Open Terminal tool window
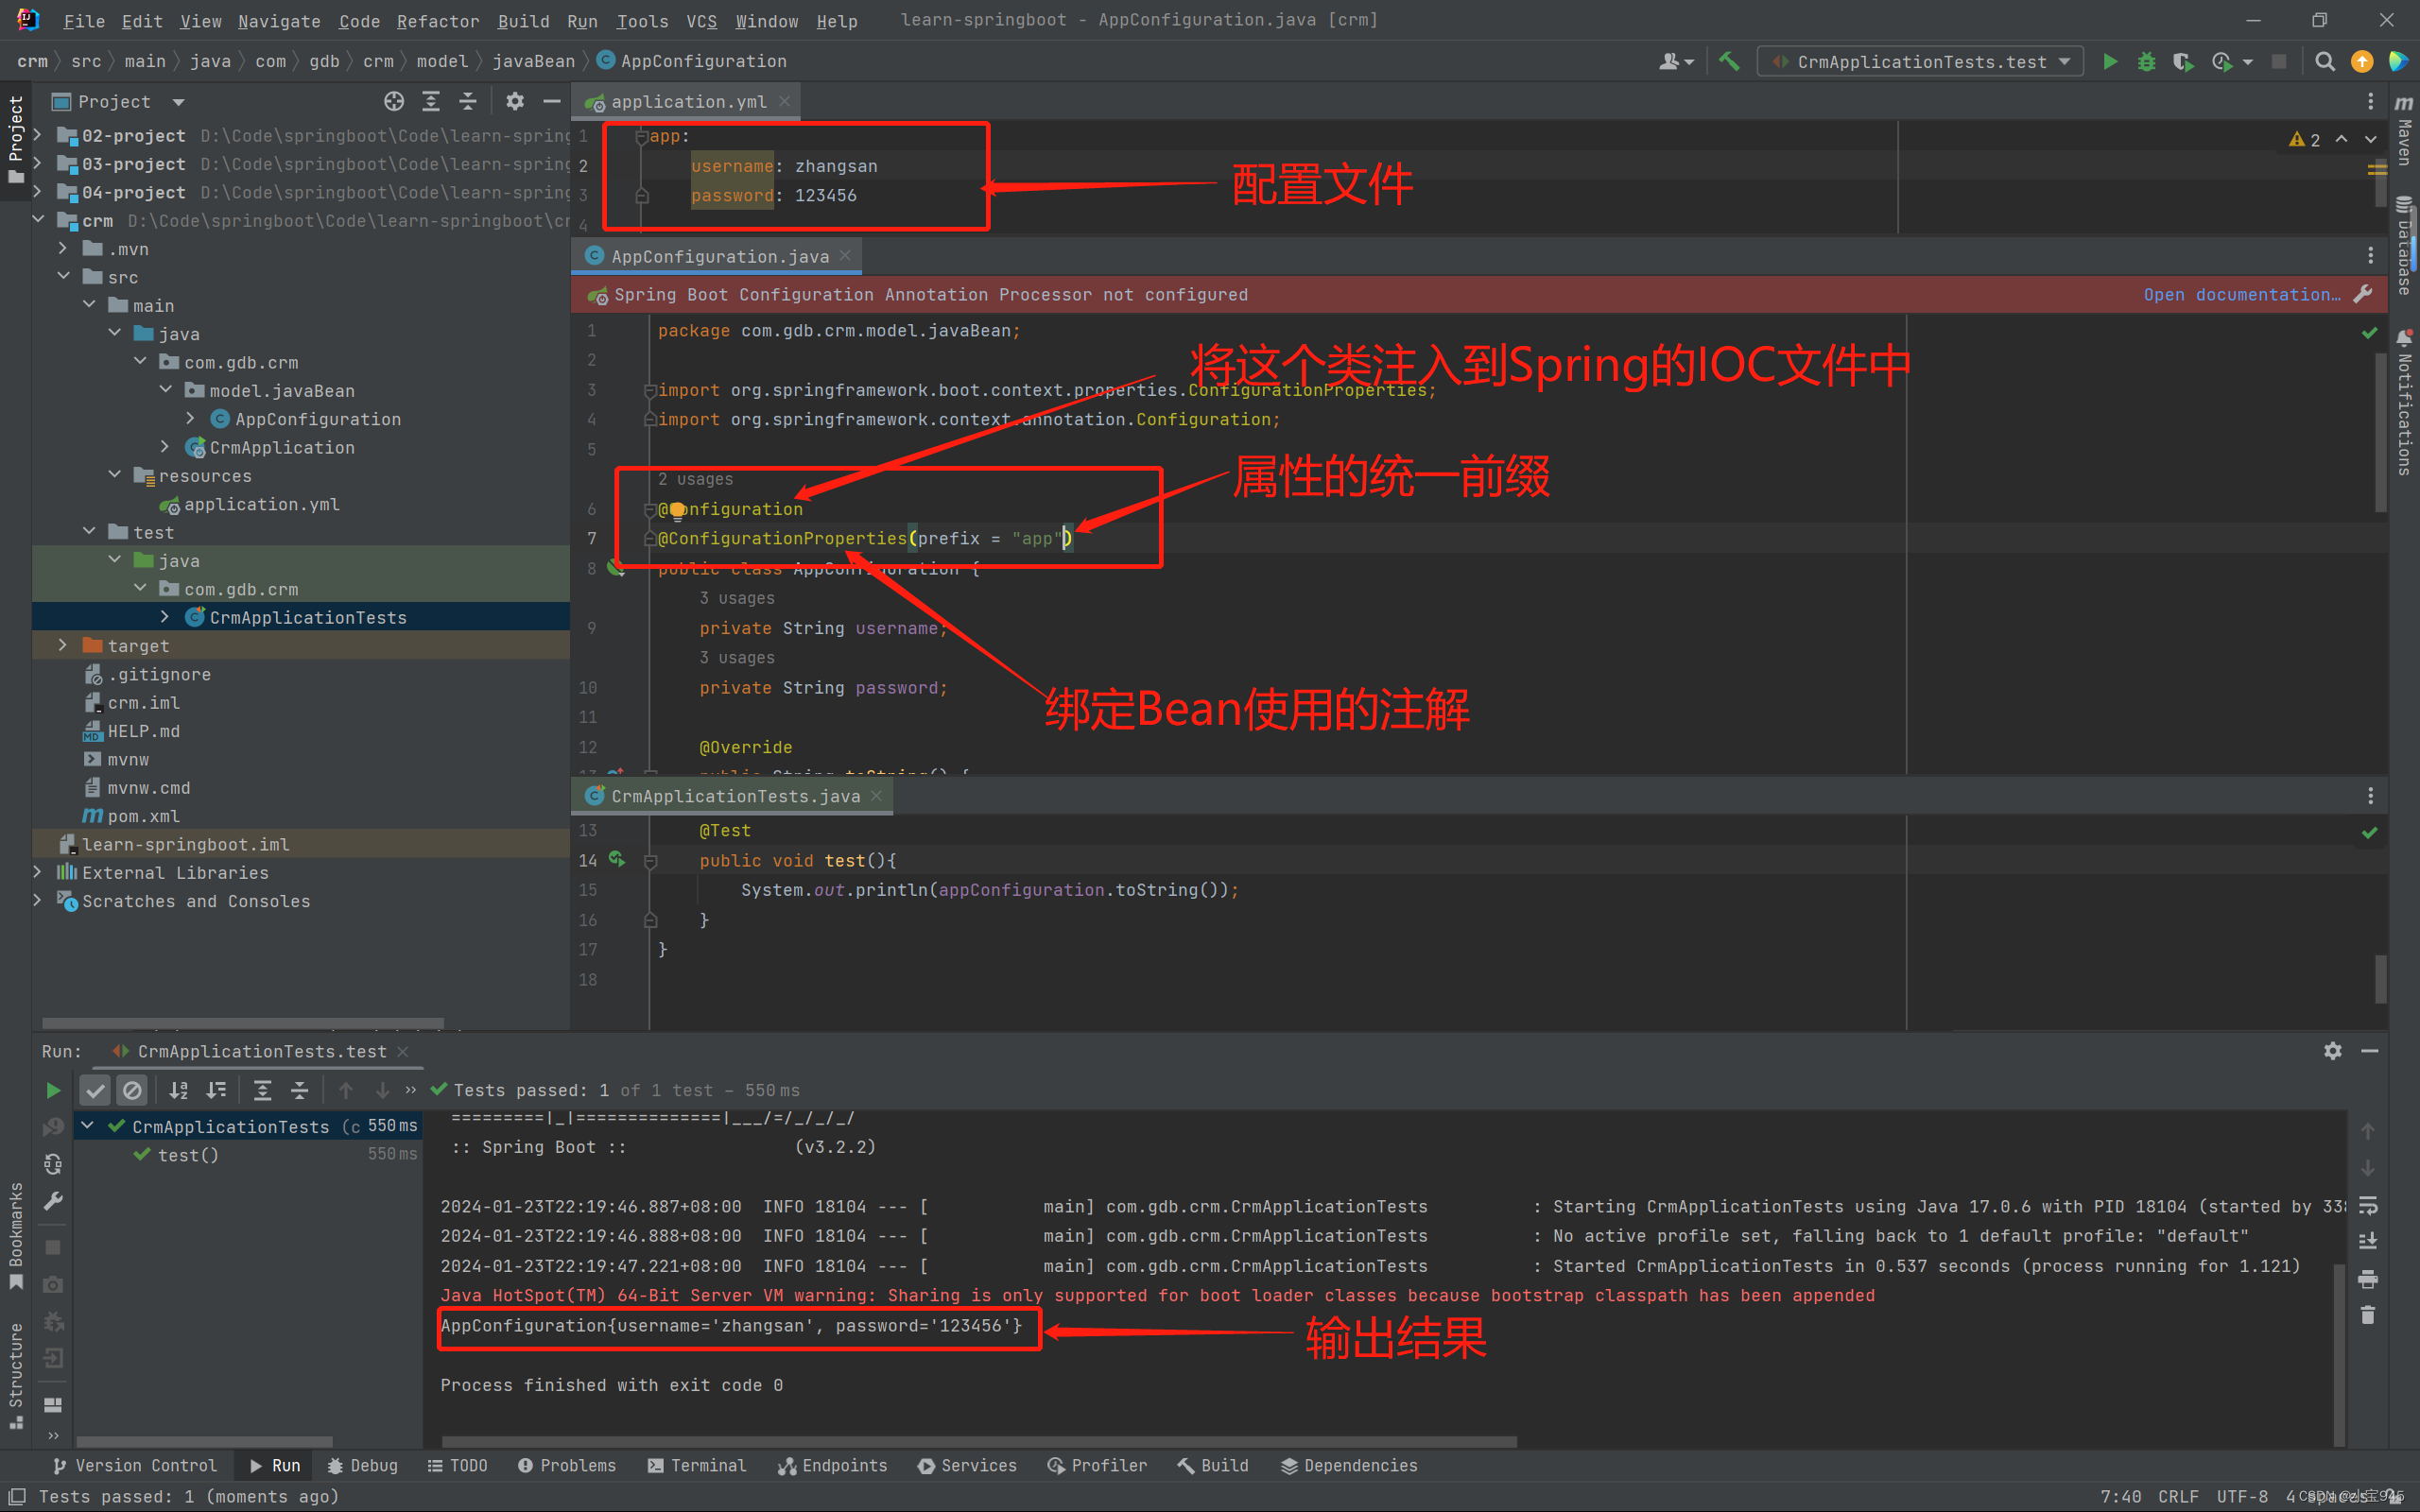The height and width of the screenshot is (1512, 2420). click(697, 1465)
